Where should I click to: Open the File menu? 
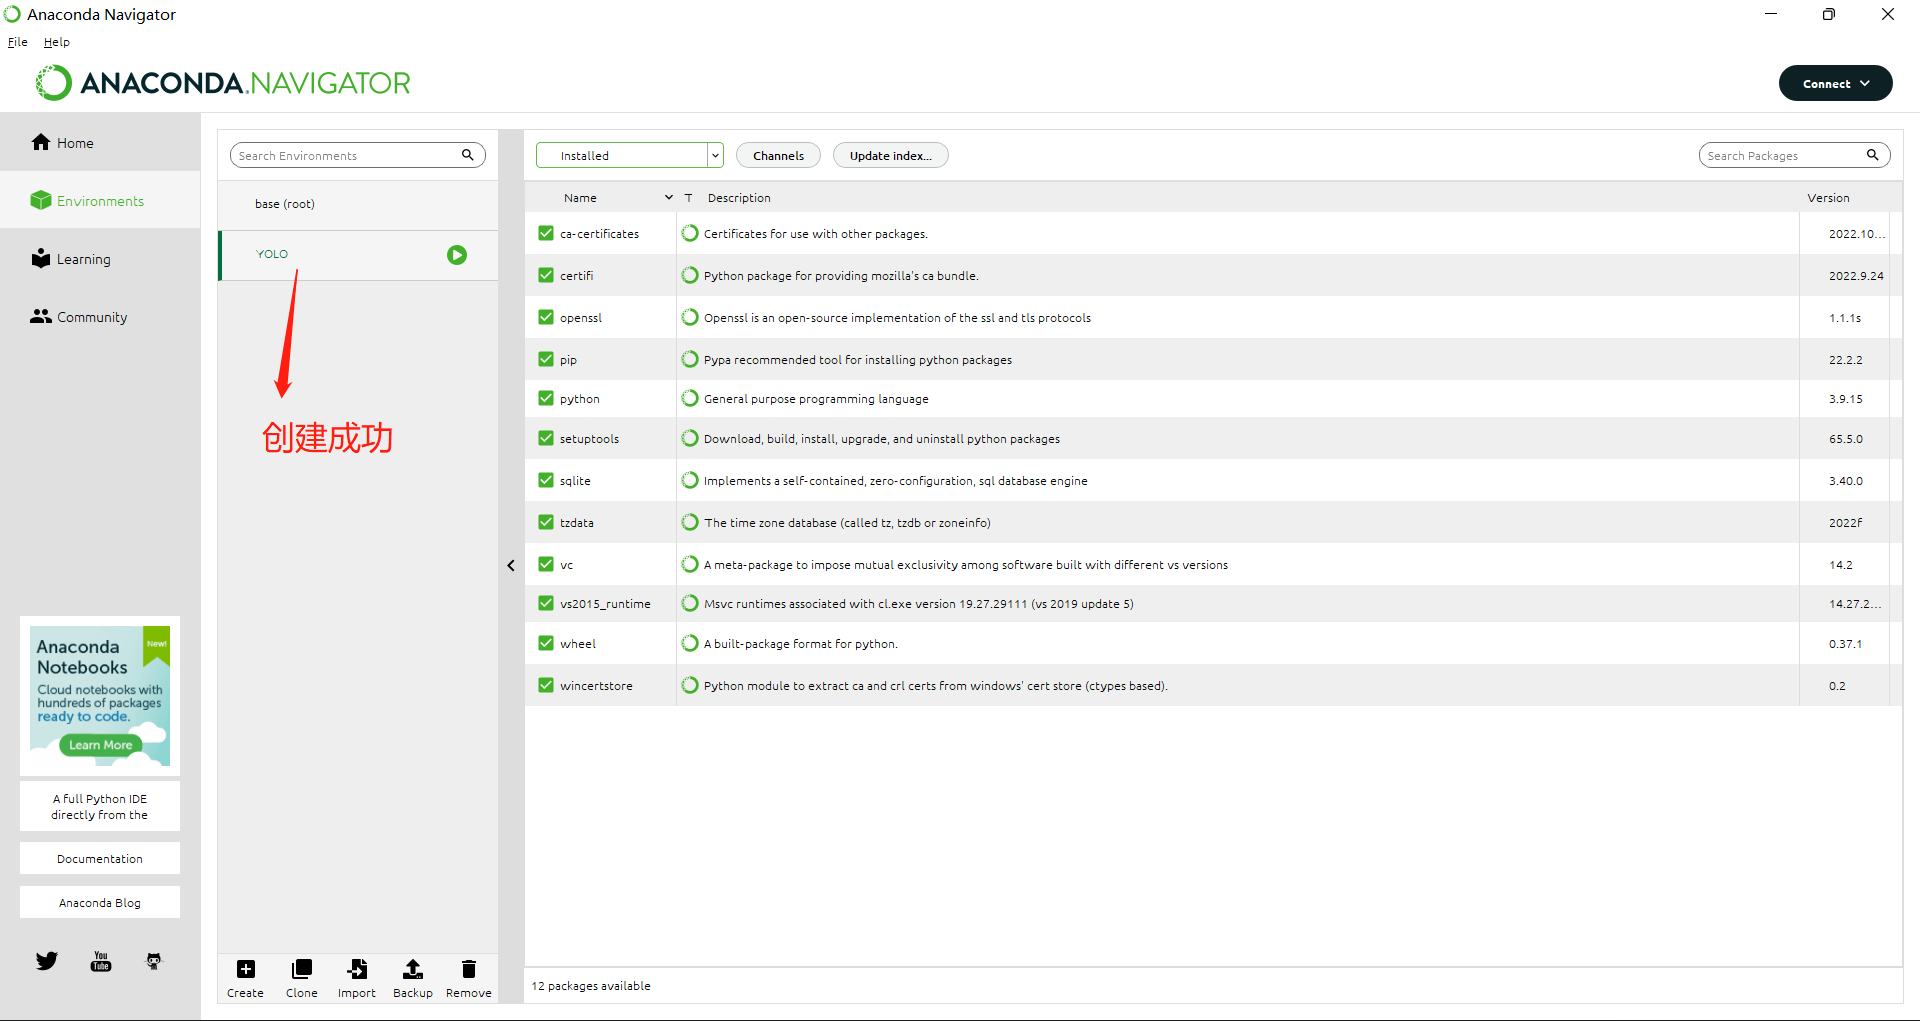click(x=17, y=42)
